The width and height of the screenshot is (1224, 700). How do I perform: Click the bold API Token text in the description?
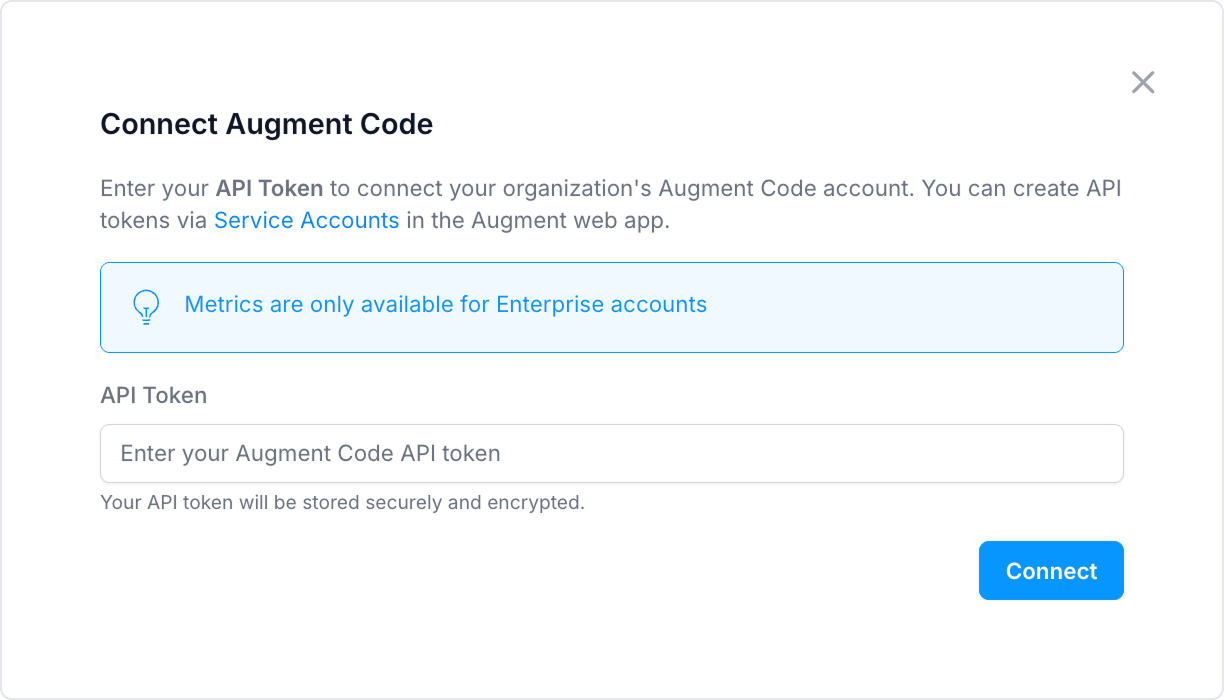point(270,188)
